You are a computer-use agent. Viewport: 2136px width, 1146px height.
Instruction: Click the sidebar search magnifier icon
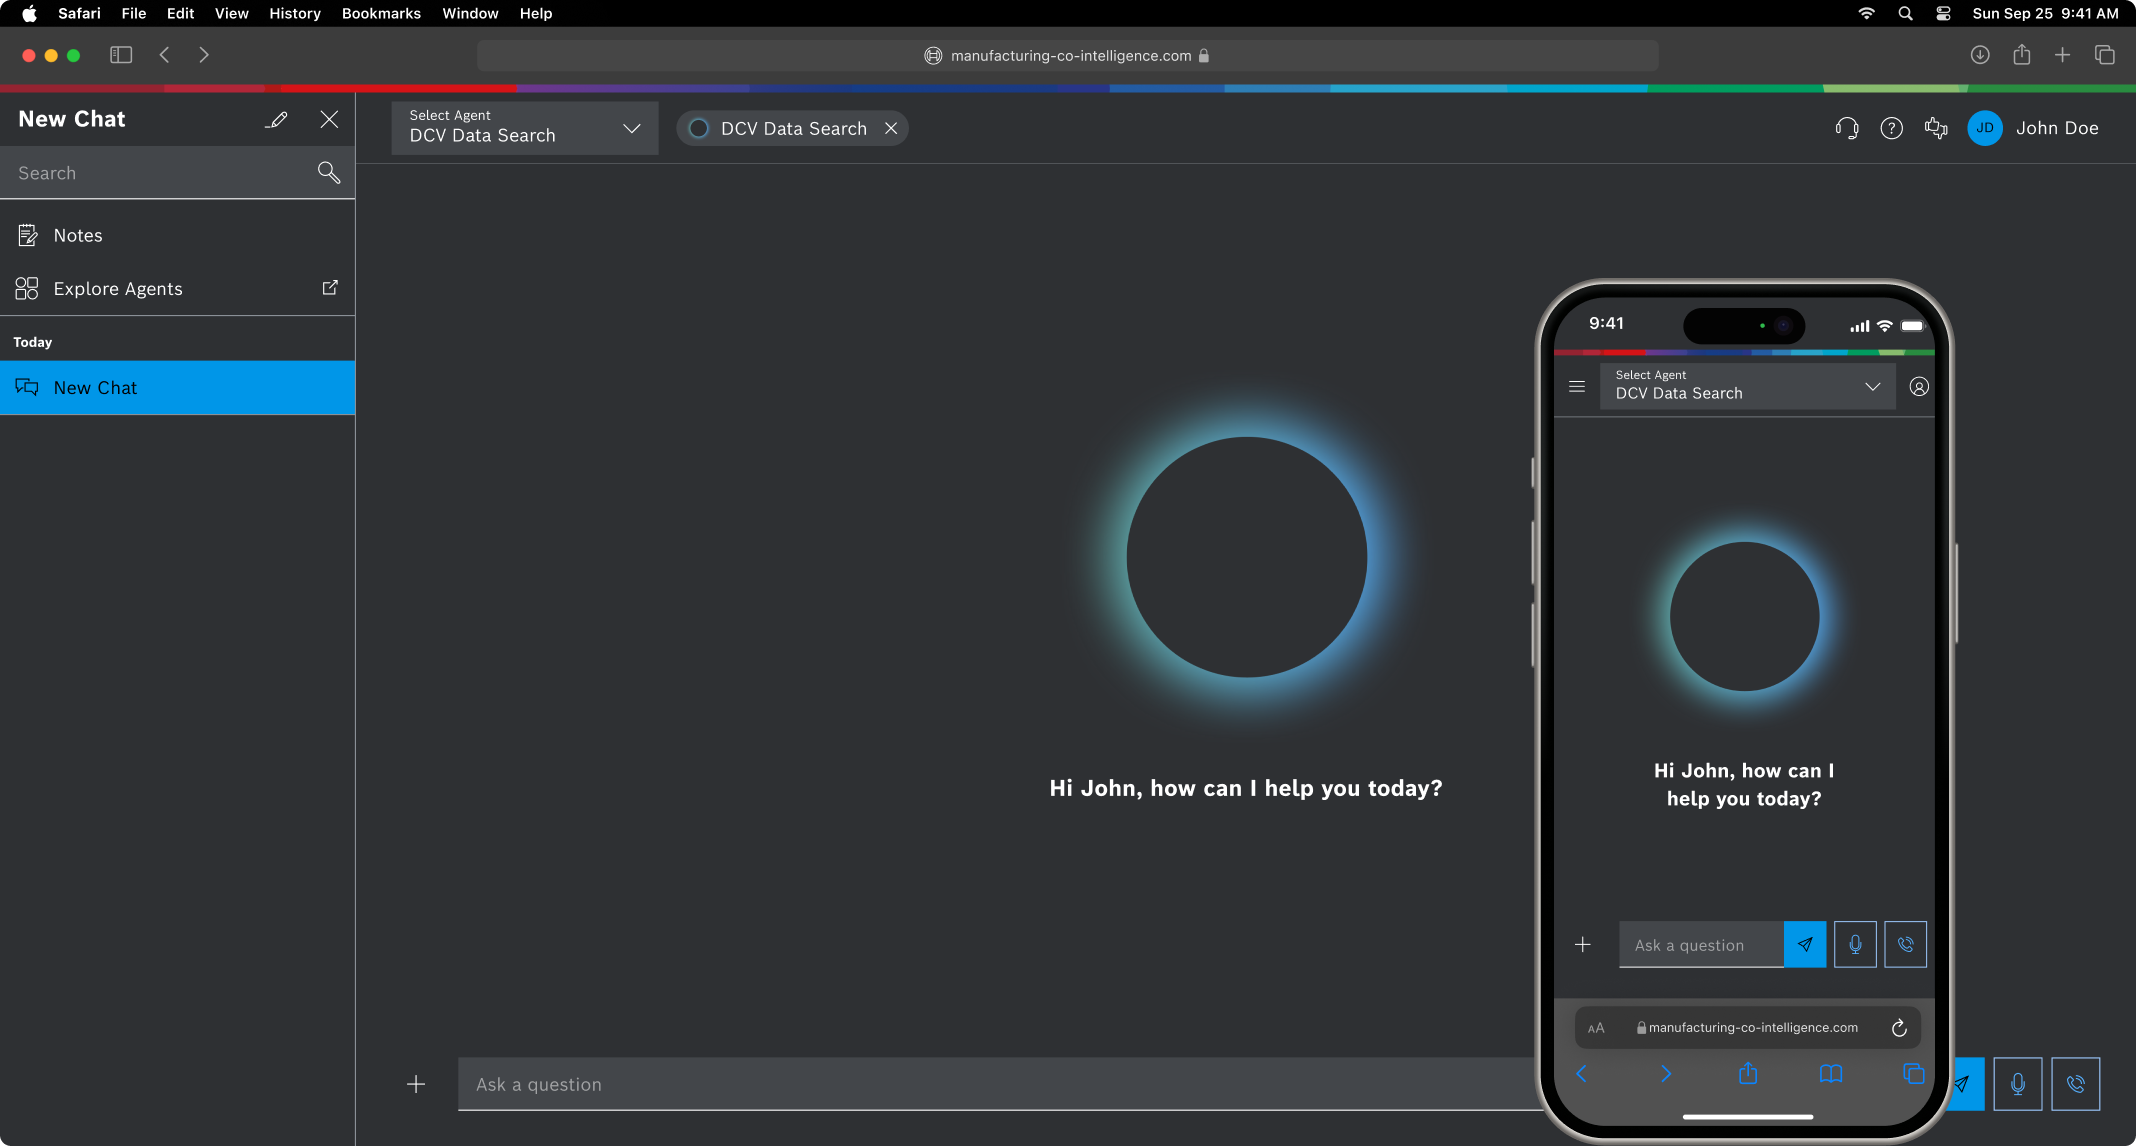point(328,172)
